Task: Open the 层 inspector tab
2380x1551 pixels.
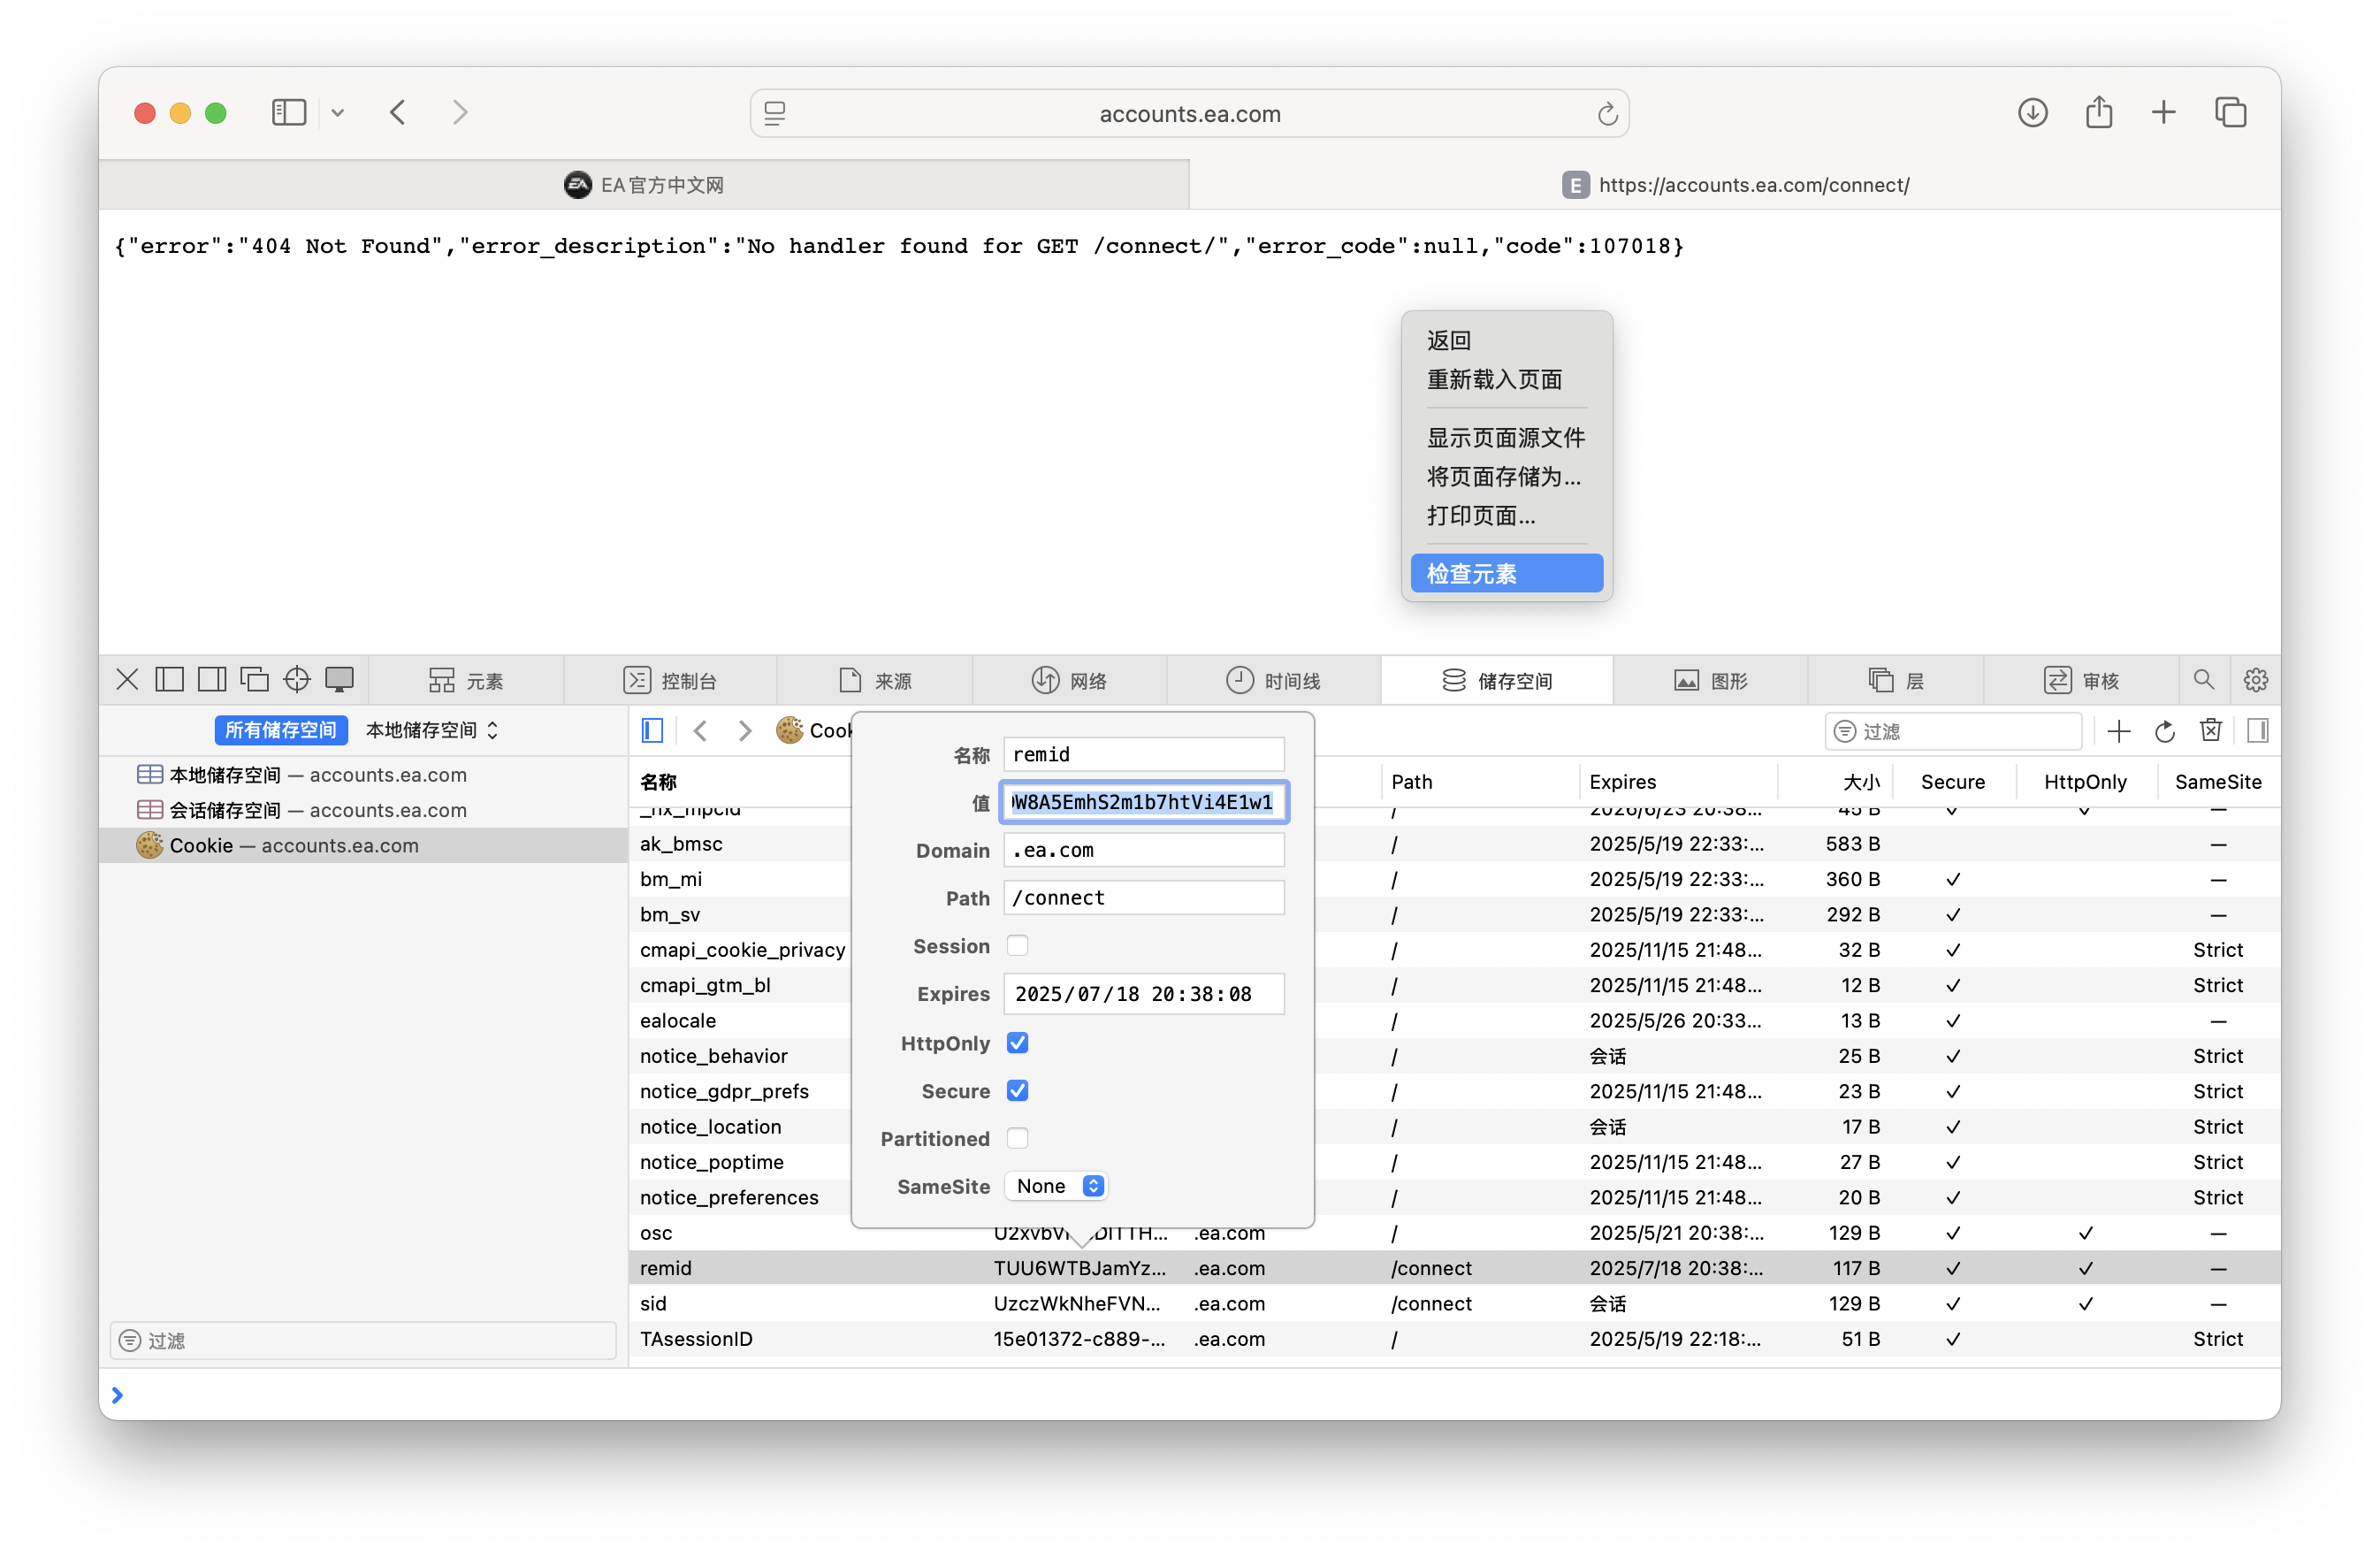Action: pos(1896,681)
